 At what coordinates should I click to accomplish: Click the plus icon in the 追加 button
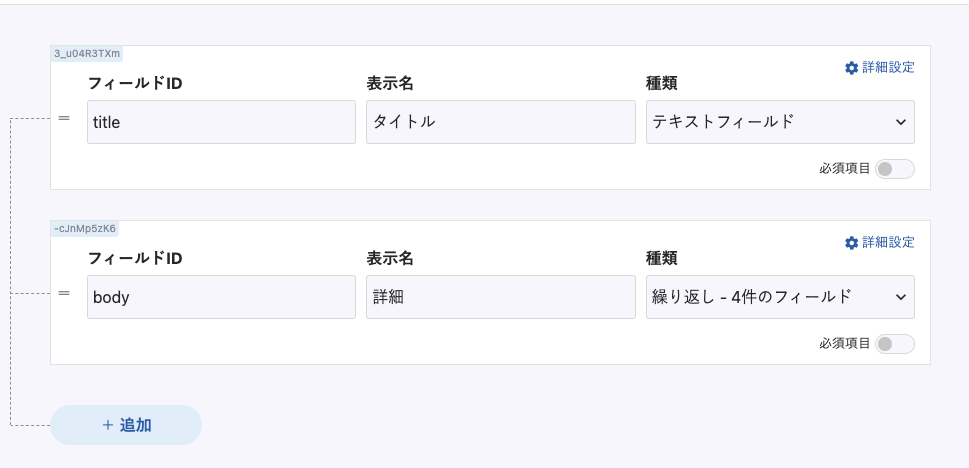tap(108, 425)
